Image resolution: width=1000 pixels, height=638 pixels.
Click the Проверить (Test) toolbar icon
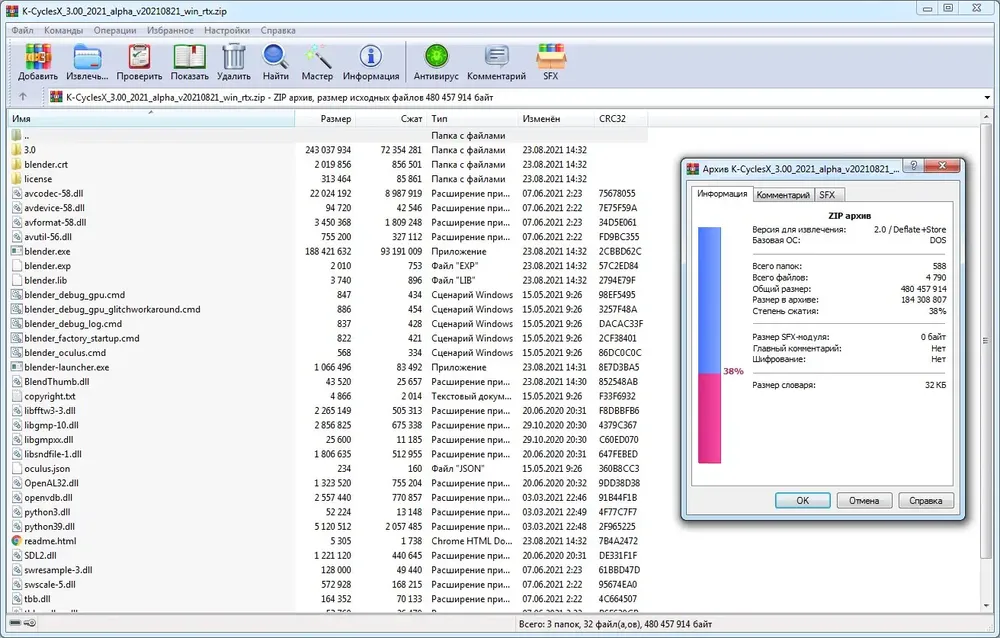(x=139, y=57)
